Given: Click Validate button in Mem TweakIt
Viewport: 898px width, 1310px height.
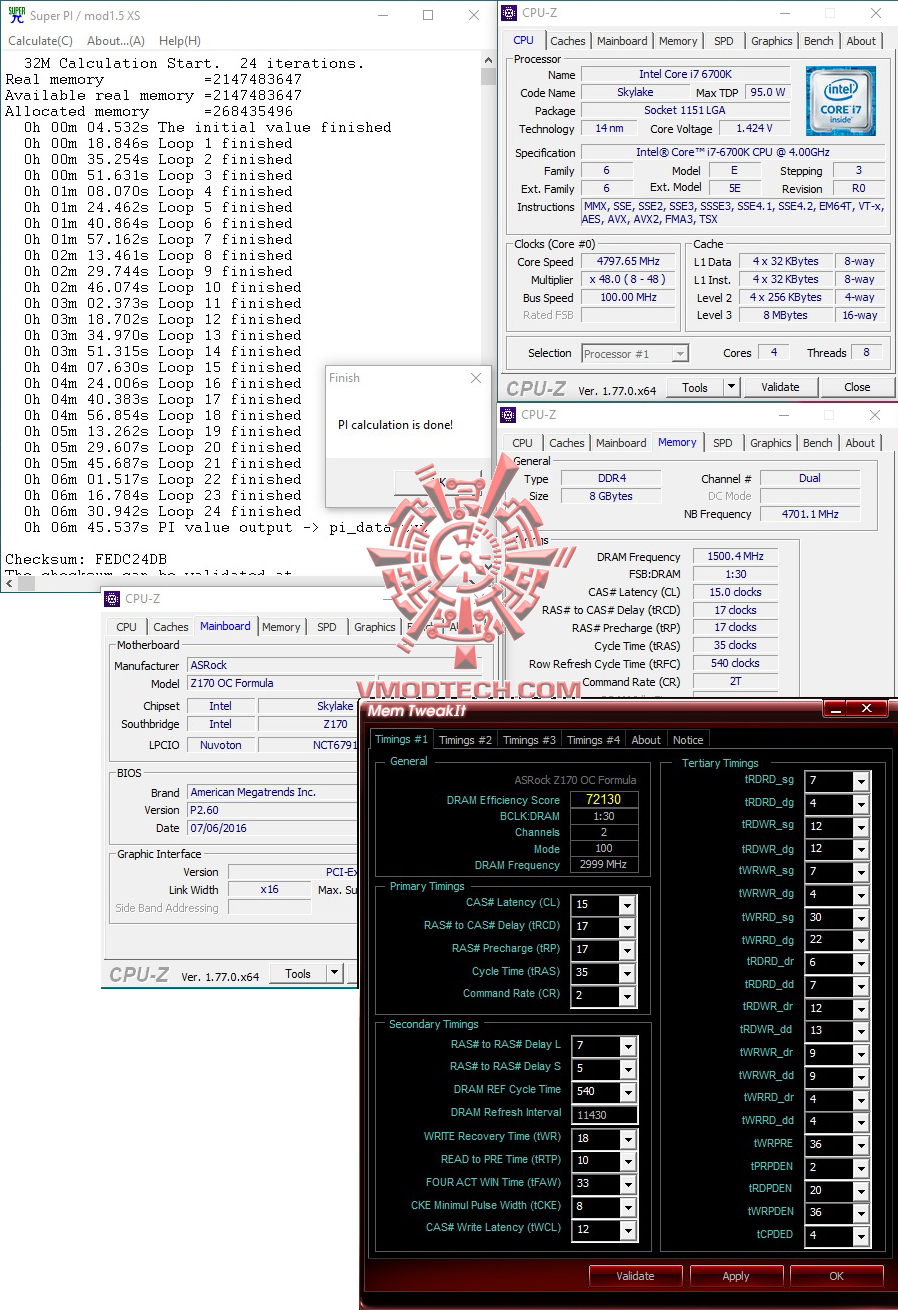Looking at the screenshot, I should pos(635,1275).
